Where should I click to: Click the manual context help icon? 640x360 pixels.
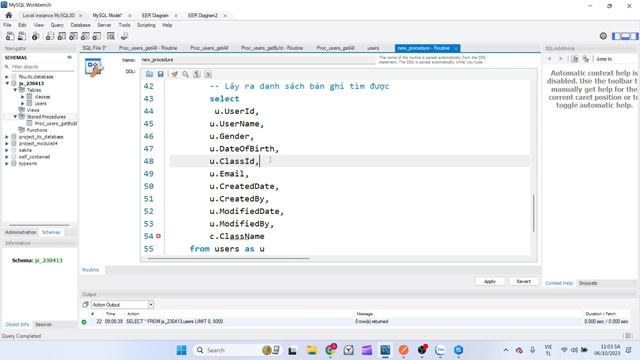(x=575, y=59)
